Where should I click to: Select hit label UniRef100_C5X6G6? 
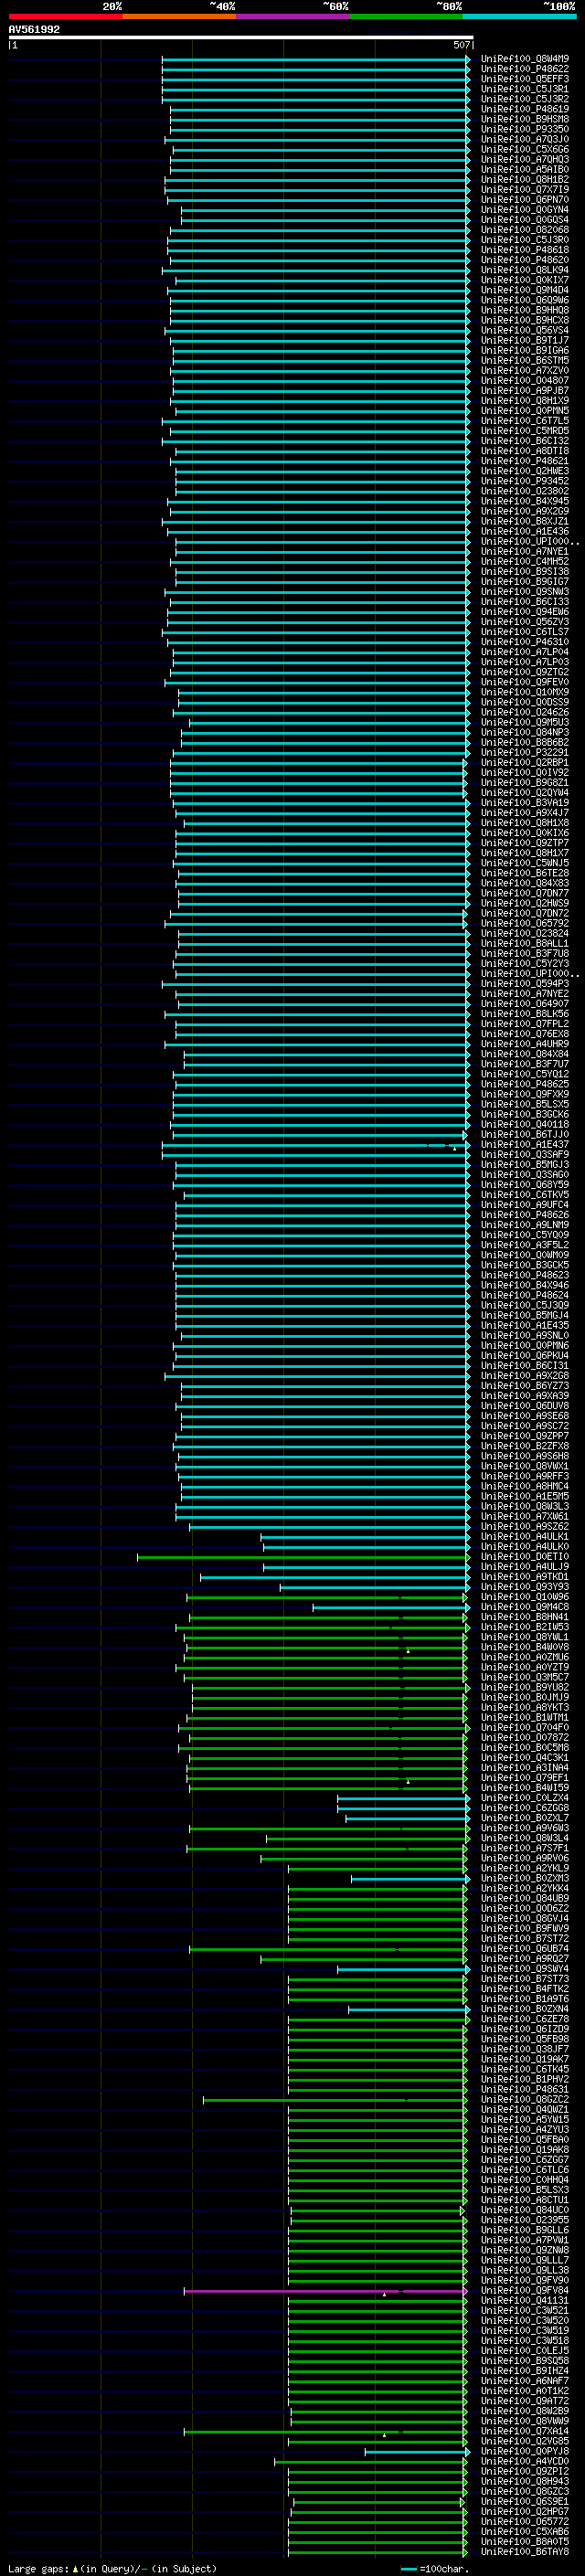pyautogui.click(x=524, y=149)
